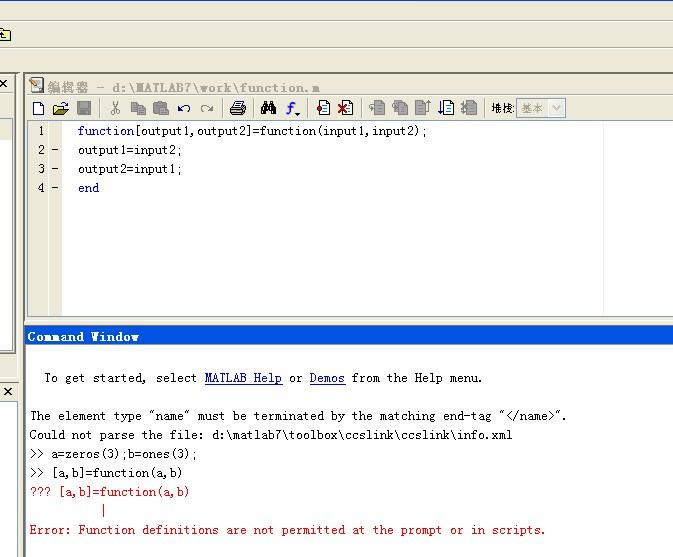Viewport: 673px width, 557px height.
Task: Click the stack label 堆栈 in toolbar
Action: point(503,108)
